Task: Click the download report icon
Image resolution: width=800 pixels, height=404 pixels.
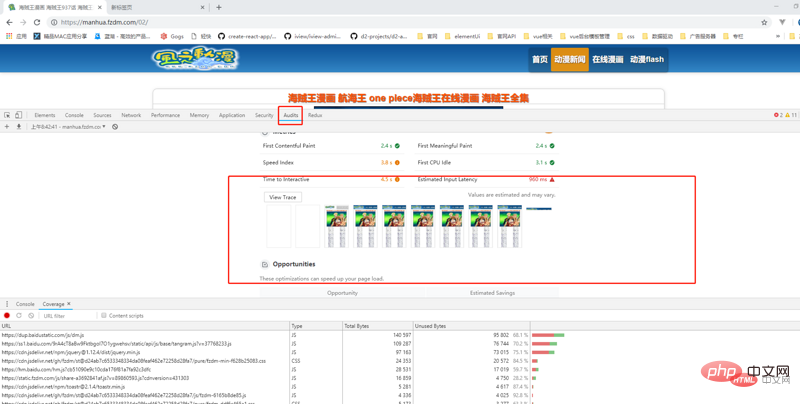Action: click(18, 127)
